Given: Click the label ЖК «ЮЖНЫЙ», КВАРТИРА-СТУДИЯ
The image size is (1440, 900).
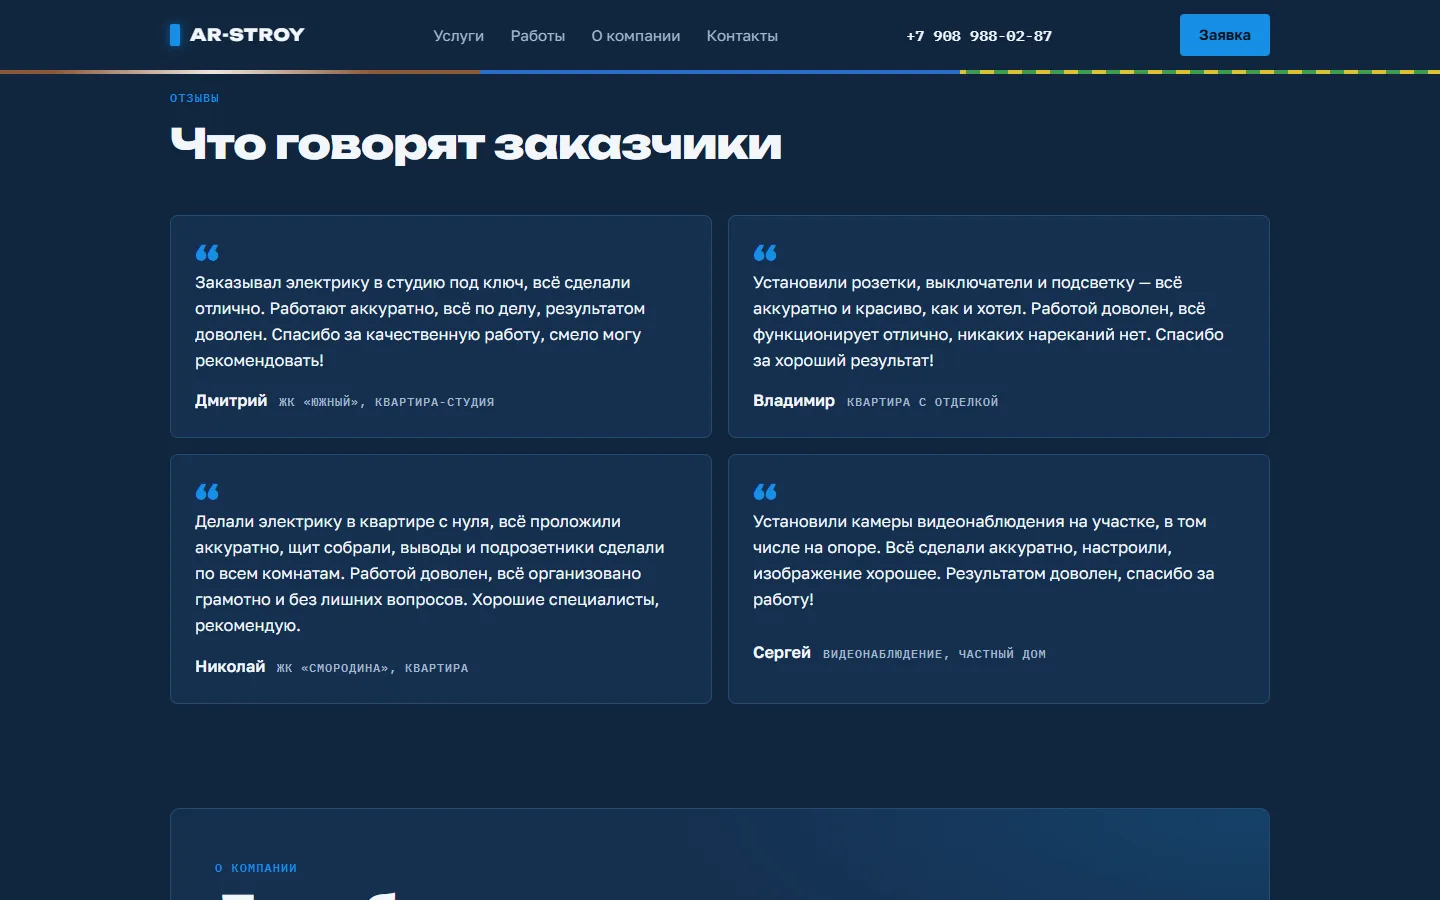Looking at the screenshot, I should [x=386, y=402].
